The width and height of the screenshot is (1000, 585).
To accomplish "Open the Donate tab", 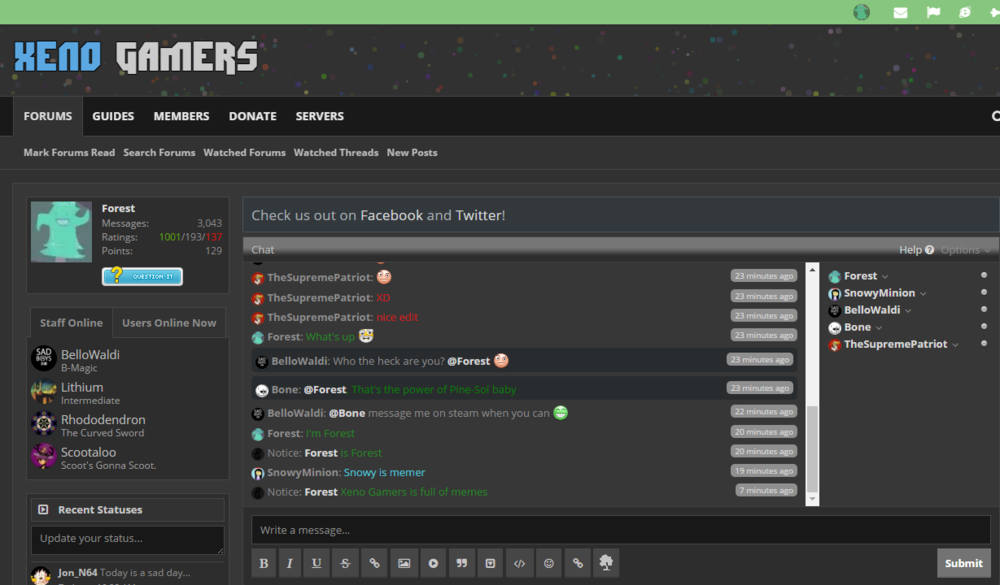I will [253, 116].
